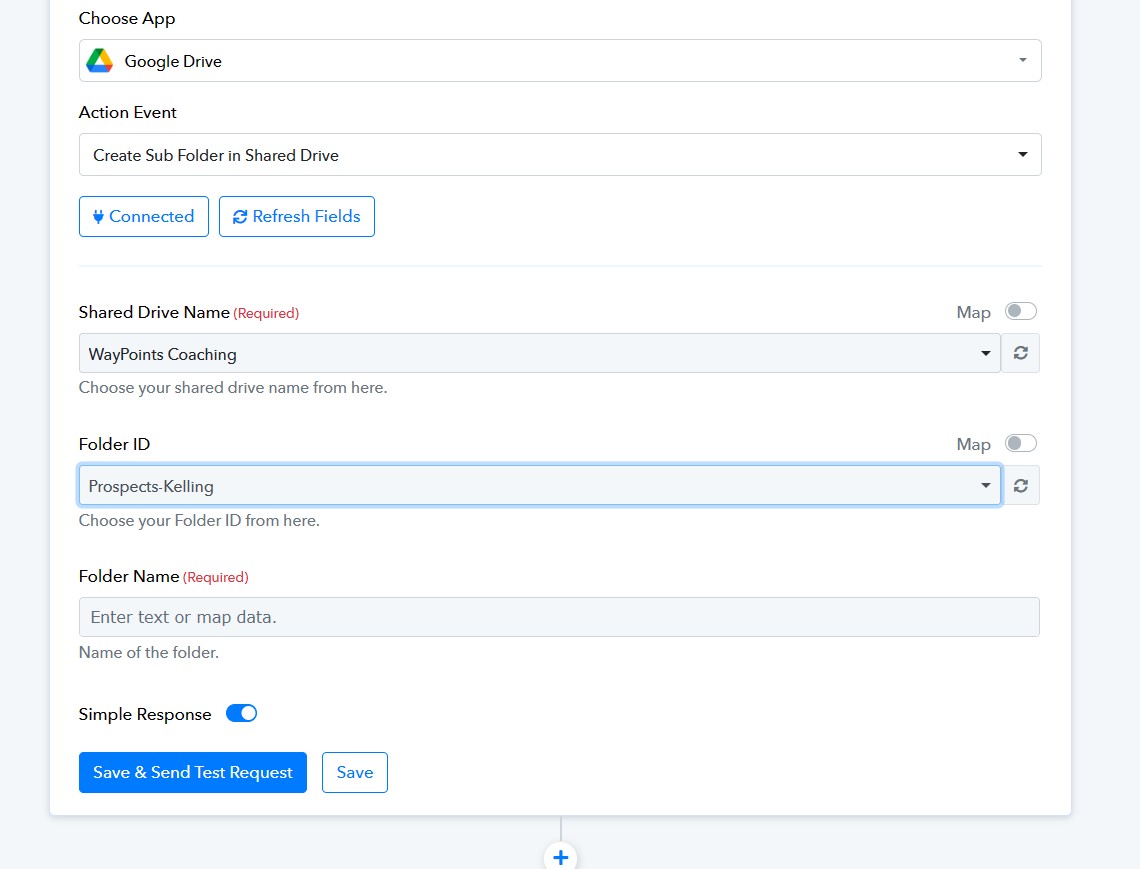The width and height of the screenshot is (1140, 869).
Task: Focus the Folder Name text field
Action: tap(559, 617)
